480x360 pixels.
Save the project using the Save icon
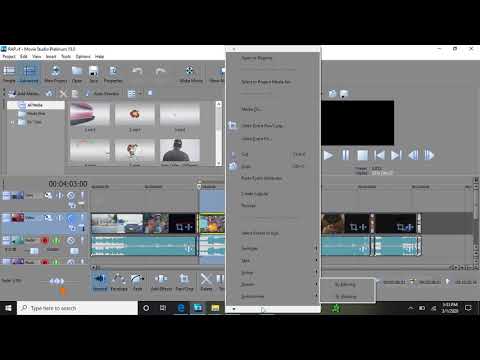point(94,74)
